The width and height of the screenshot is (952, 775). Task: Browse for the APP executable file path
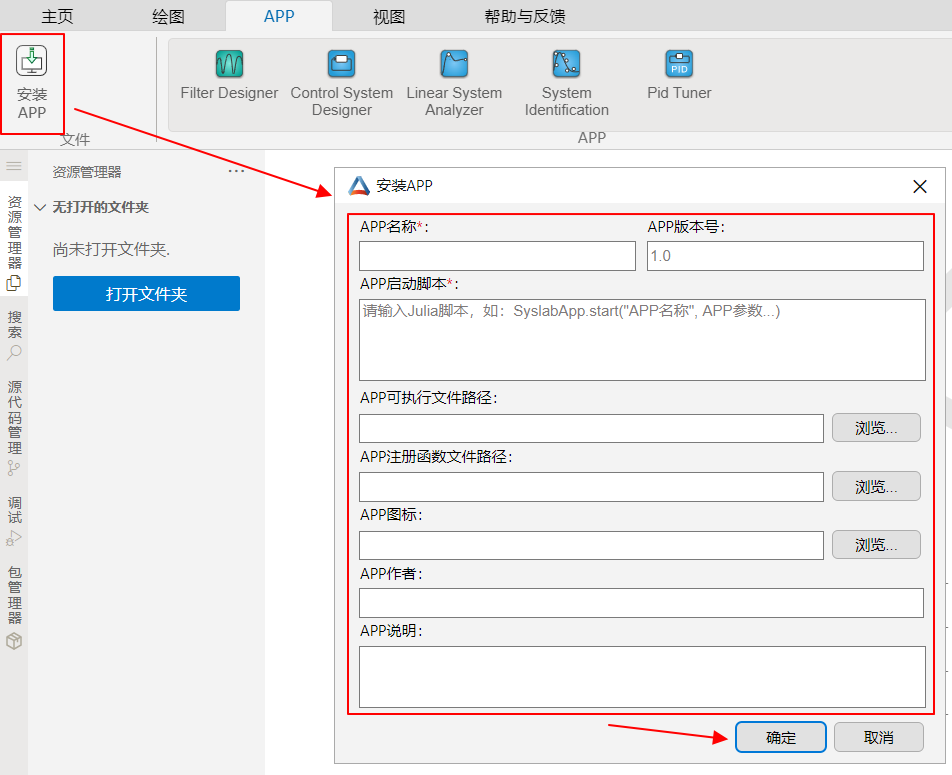click(x=876, y=427)
